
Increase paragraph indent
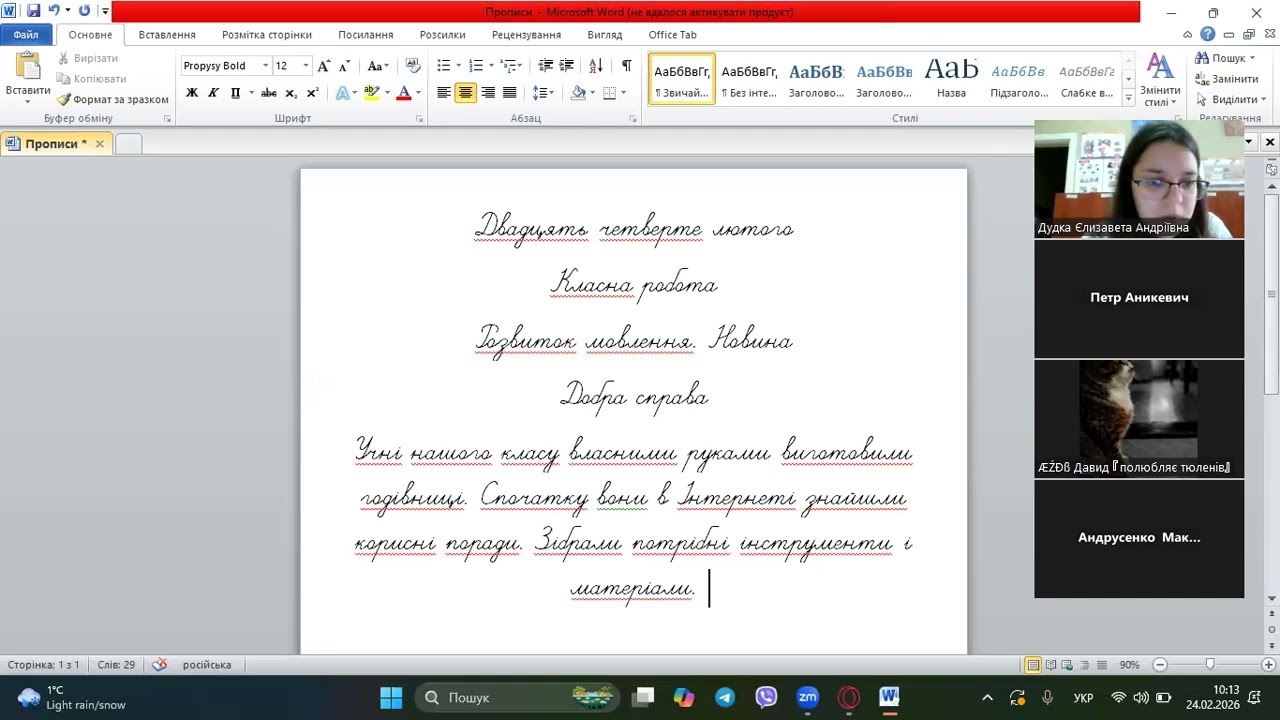click(566, 66)
